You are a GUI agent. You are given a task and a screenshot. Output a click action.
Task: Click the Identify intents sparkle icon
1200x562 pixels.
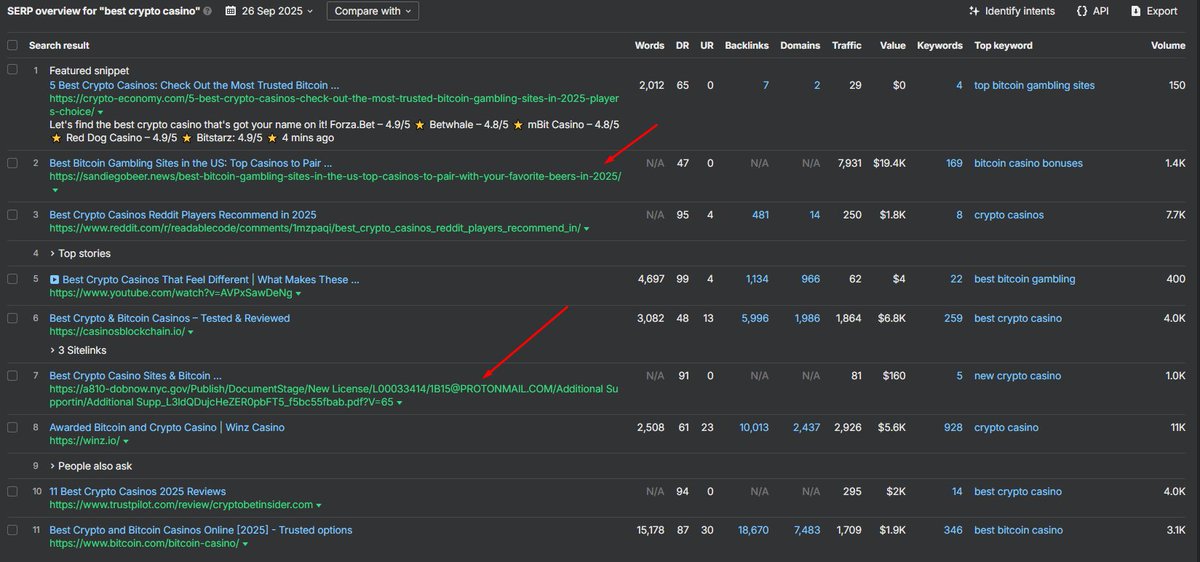(x=974, y=11)
